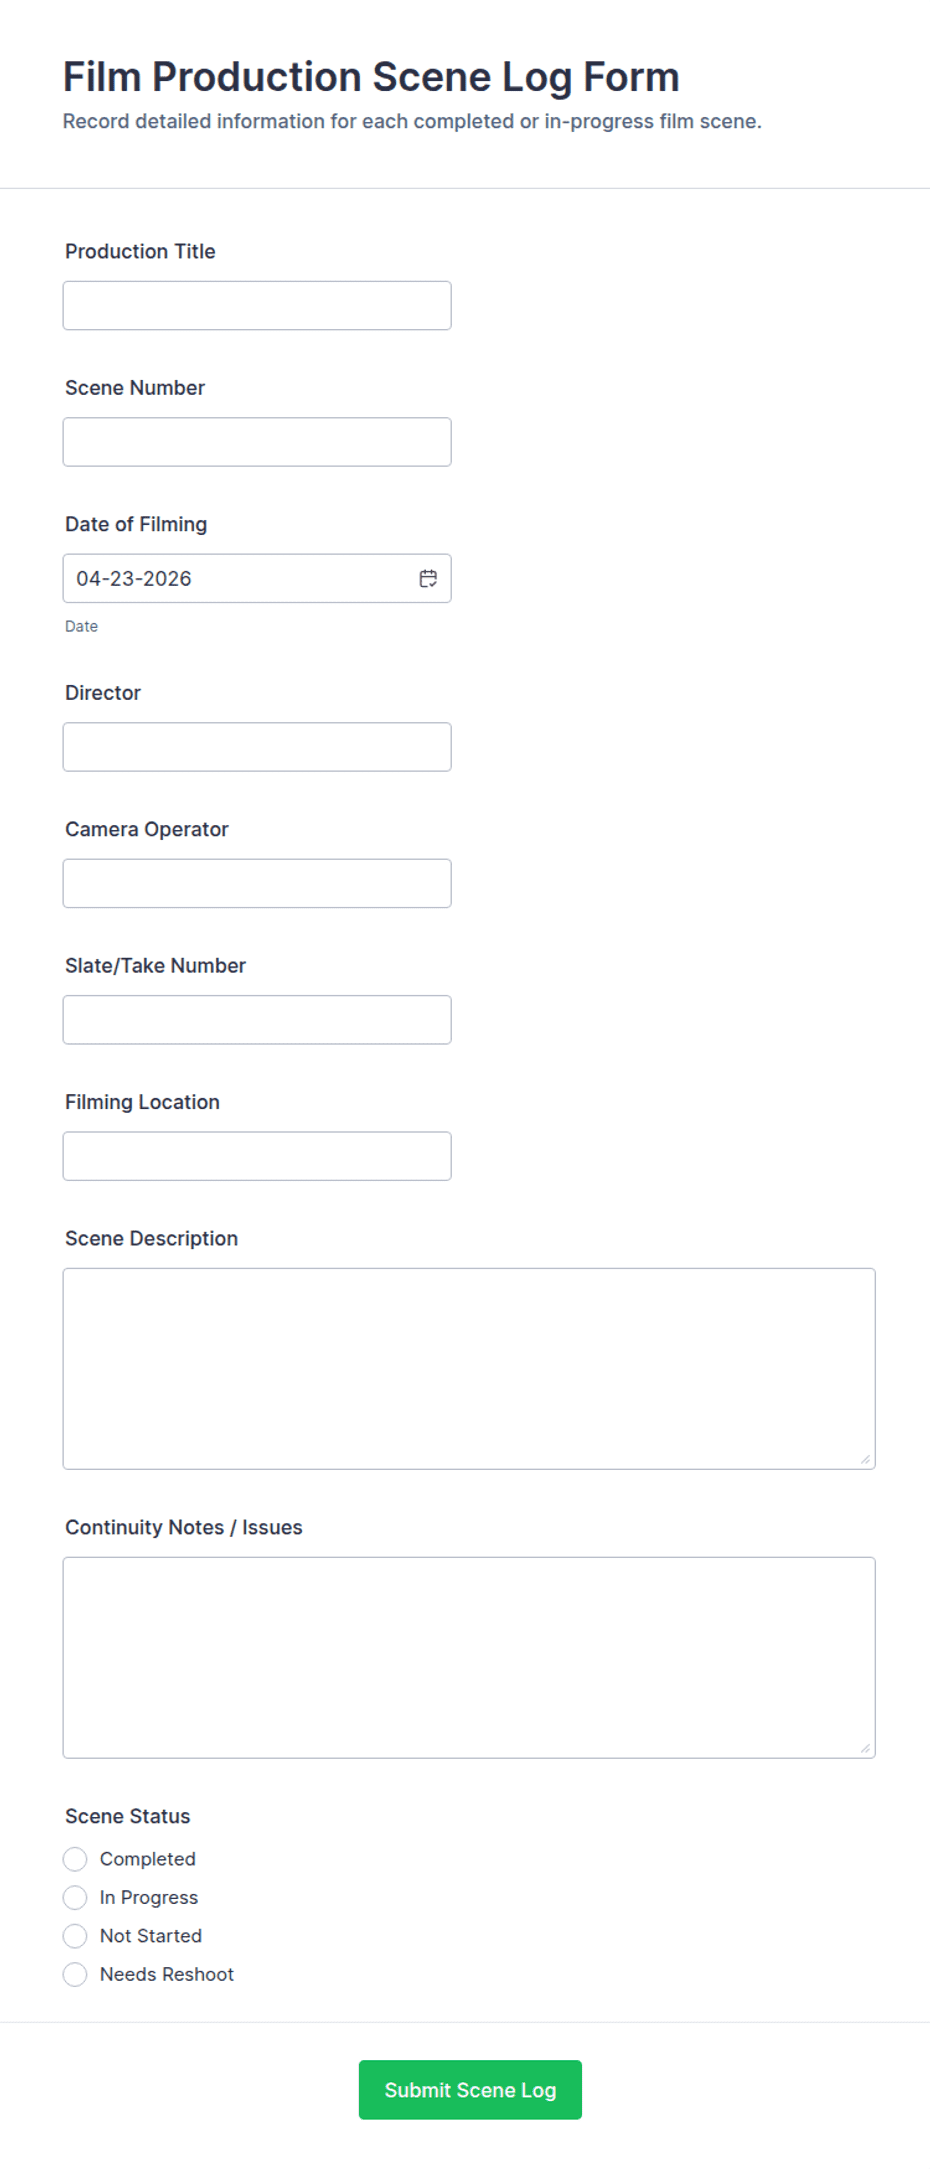Grab Scene Description resize handle corner

click(x=865, y=1459)
